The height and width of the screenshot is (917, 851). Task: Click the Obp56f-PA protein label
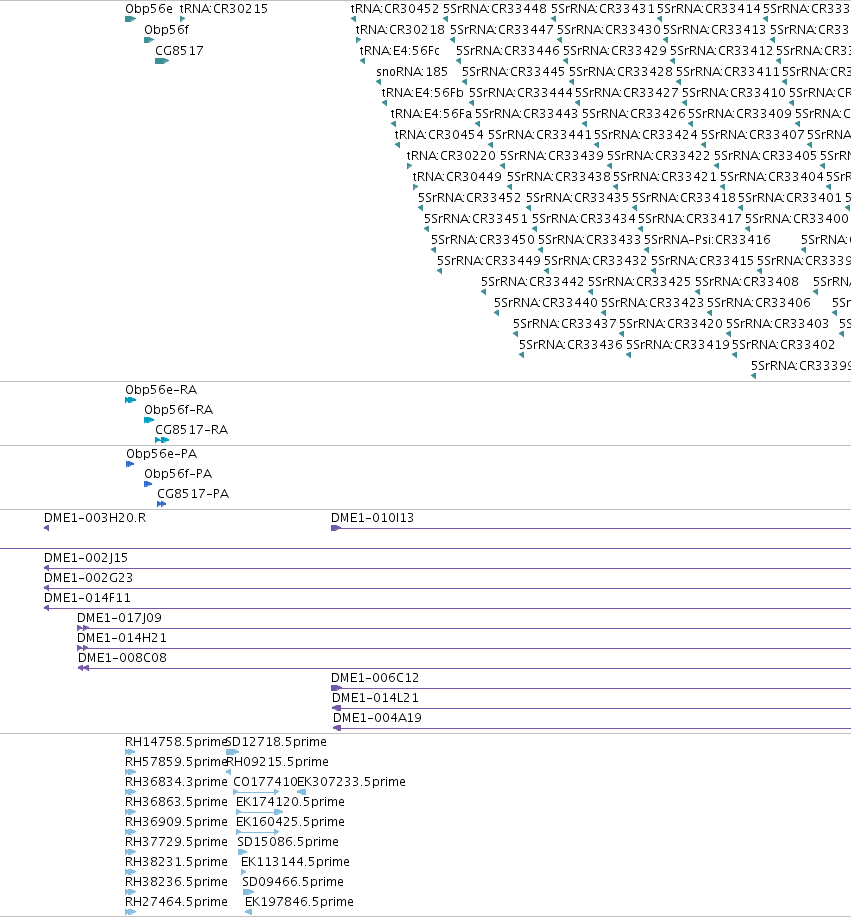(178, 474)
